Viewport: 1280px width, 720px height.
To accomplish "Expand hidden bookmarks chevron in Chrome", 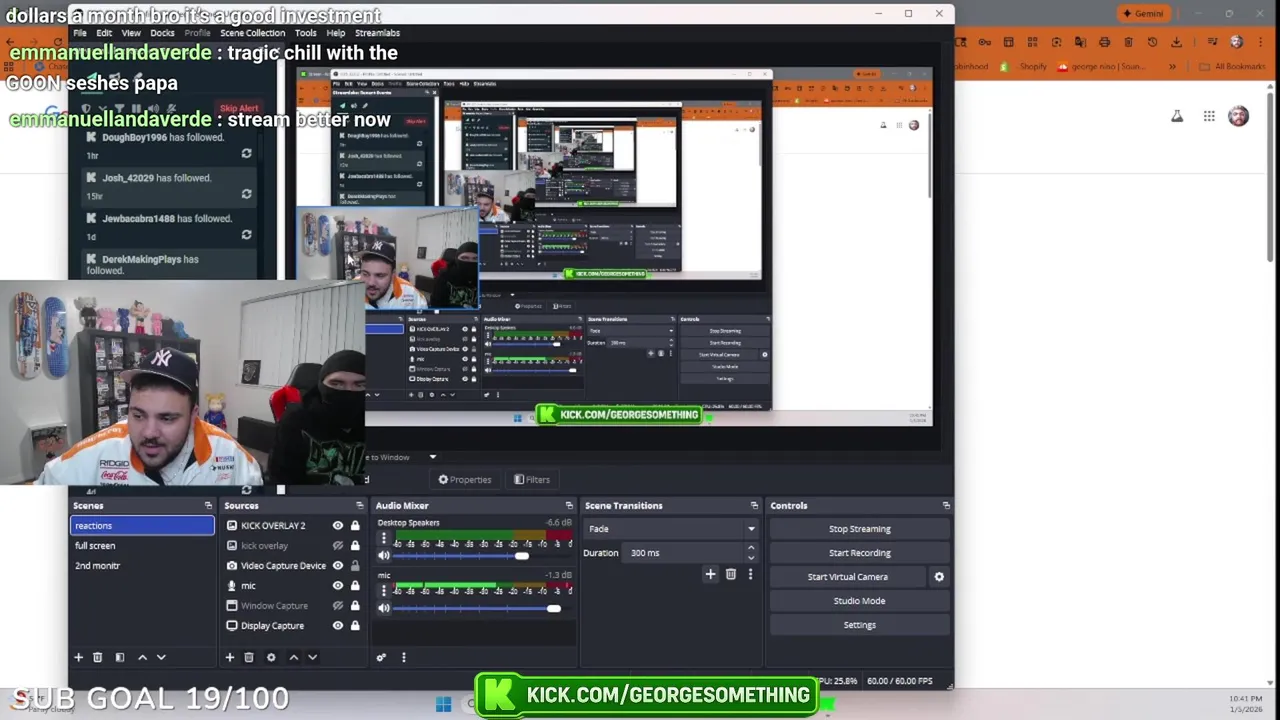I will (1172, 67).
